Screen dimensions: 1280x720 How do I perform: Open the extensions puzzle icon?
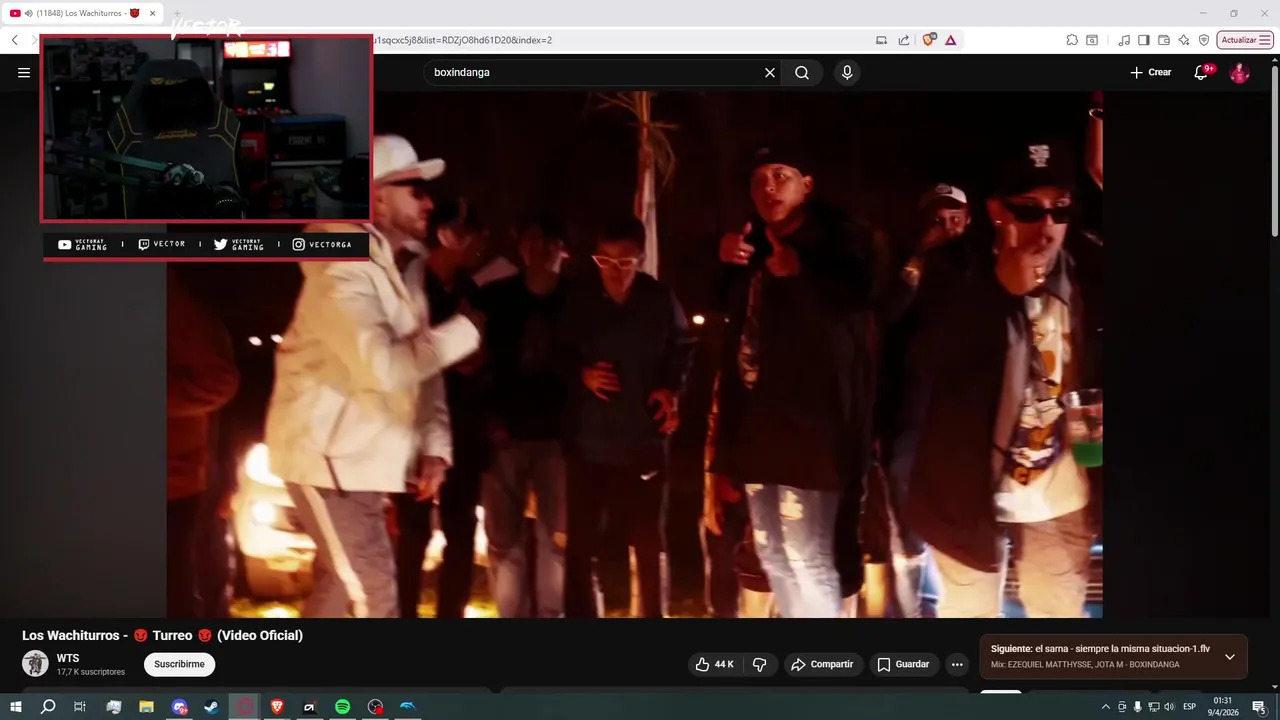(1072, 40)
